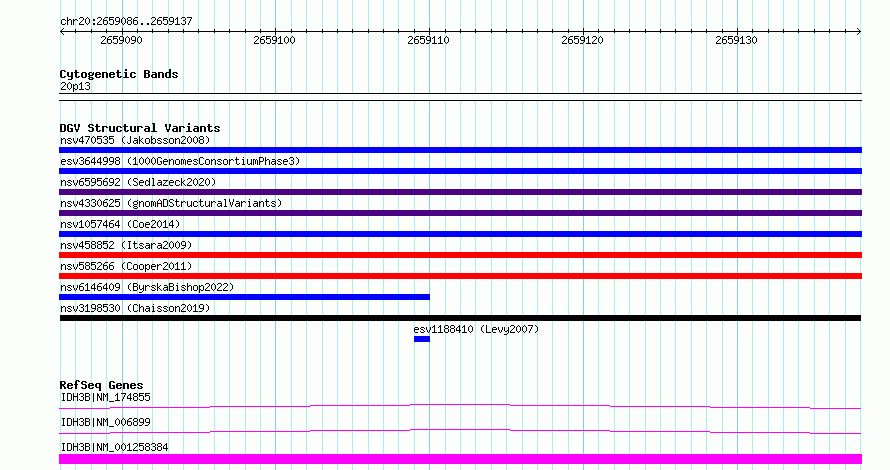
Task: Open the nsv6146409 (ByrskaBishop2022) short blue bar
Action: point(245,297)
